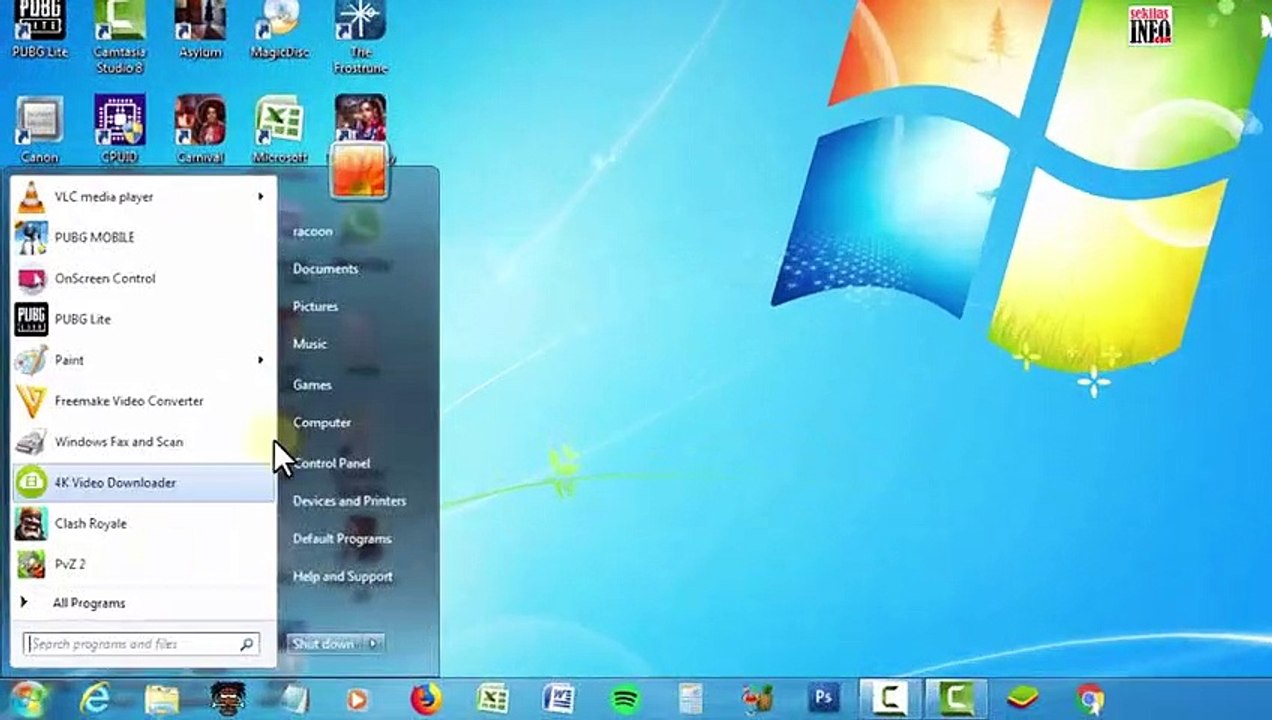Launch 4K Video Downloader

point(143,483)
